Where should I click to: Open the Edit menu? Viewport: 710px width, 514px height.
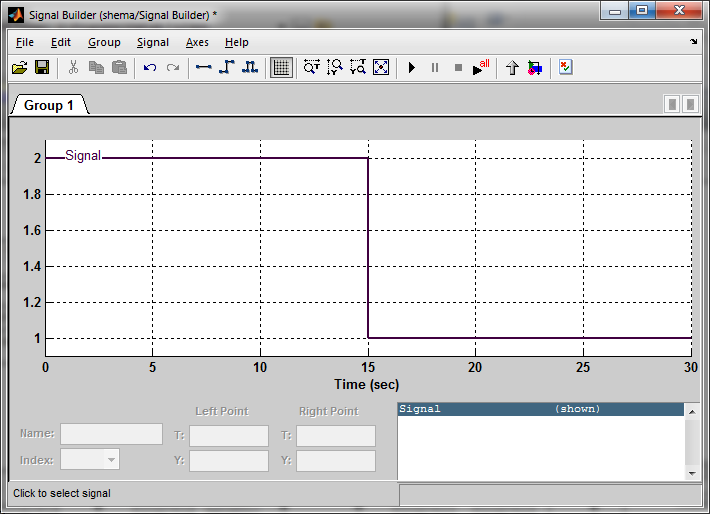click(x=61, y=42)
